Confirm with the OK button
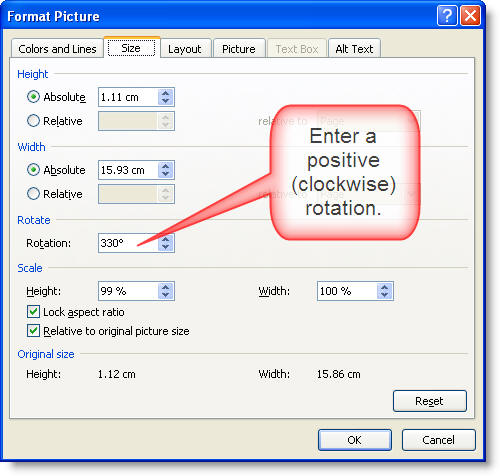This screenshot has width=500, height=476. (355, 440)
